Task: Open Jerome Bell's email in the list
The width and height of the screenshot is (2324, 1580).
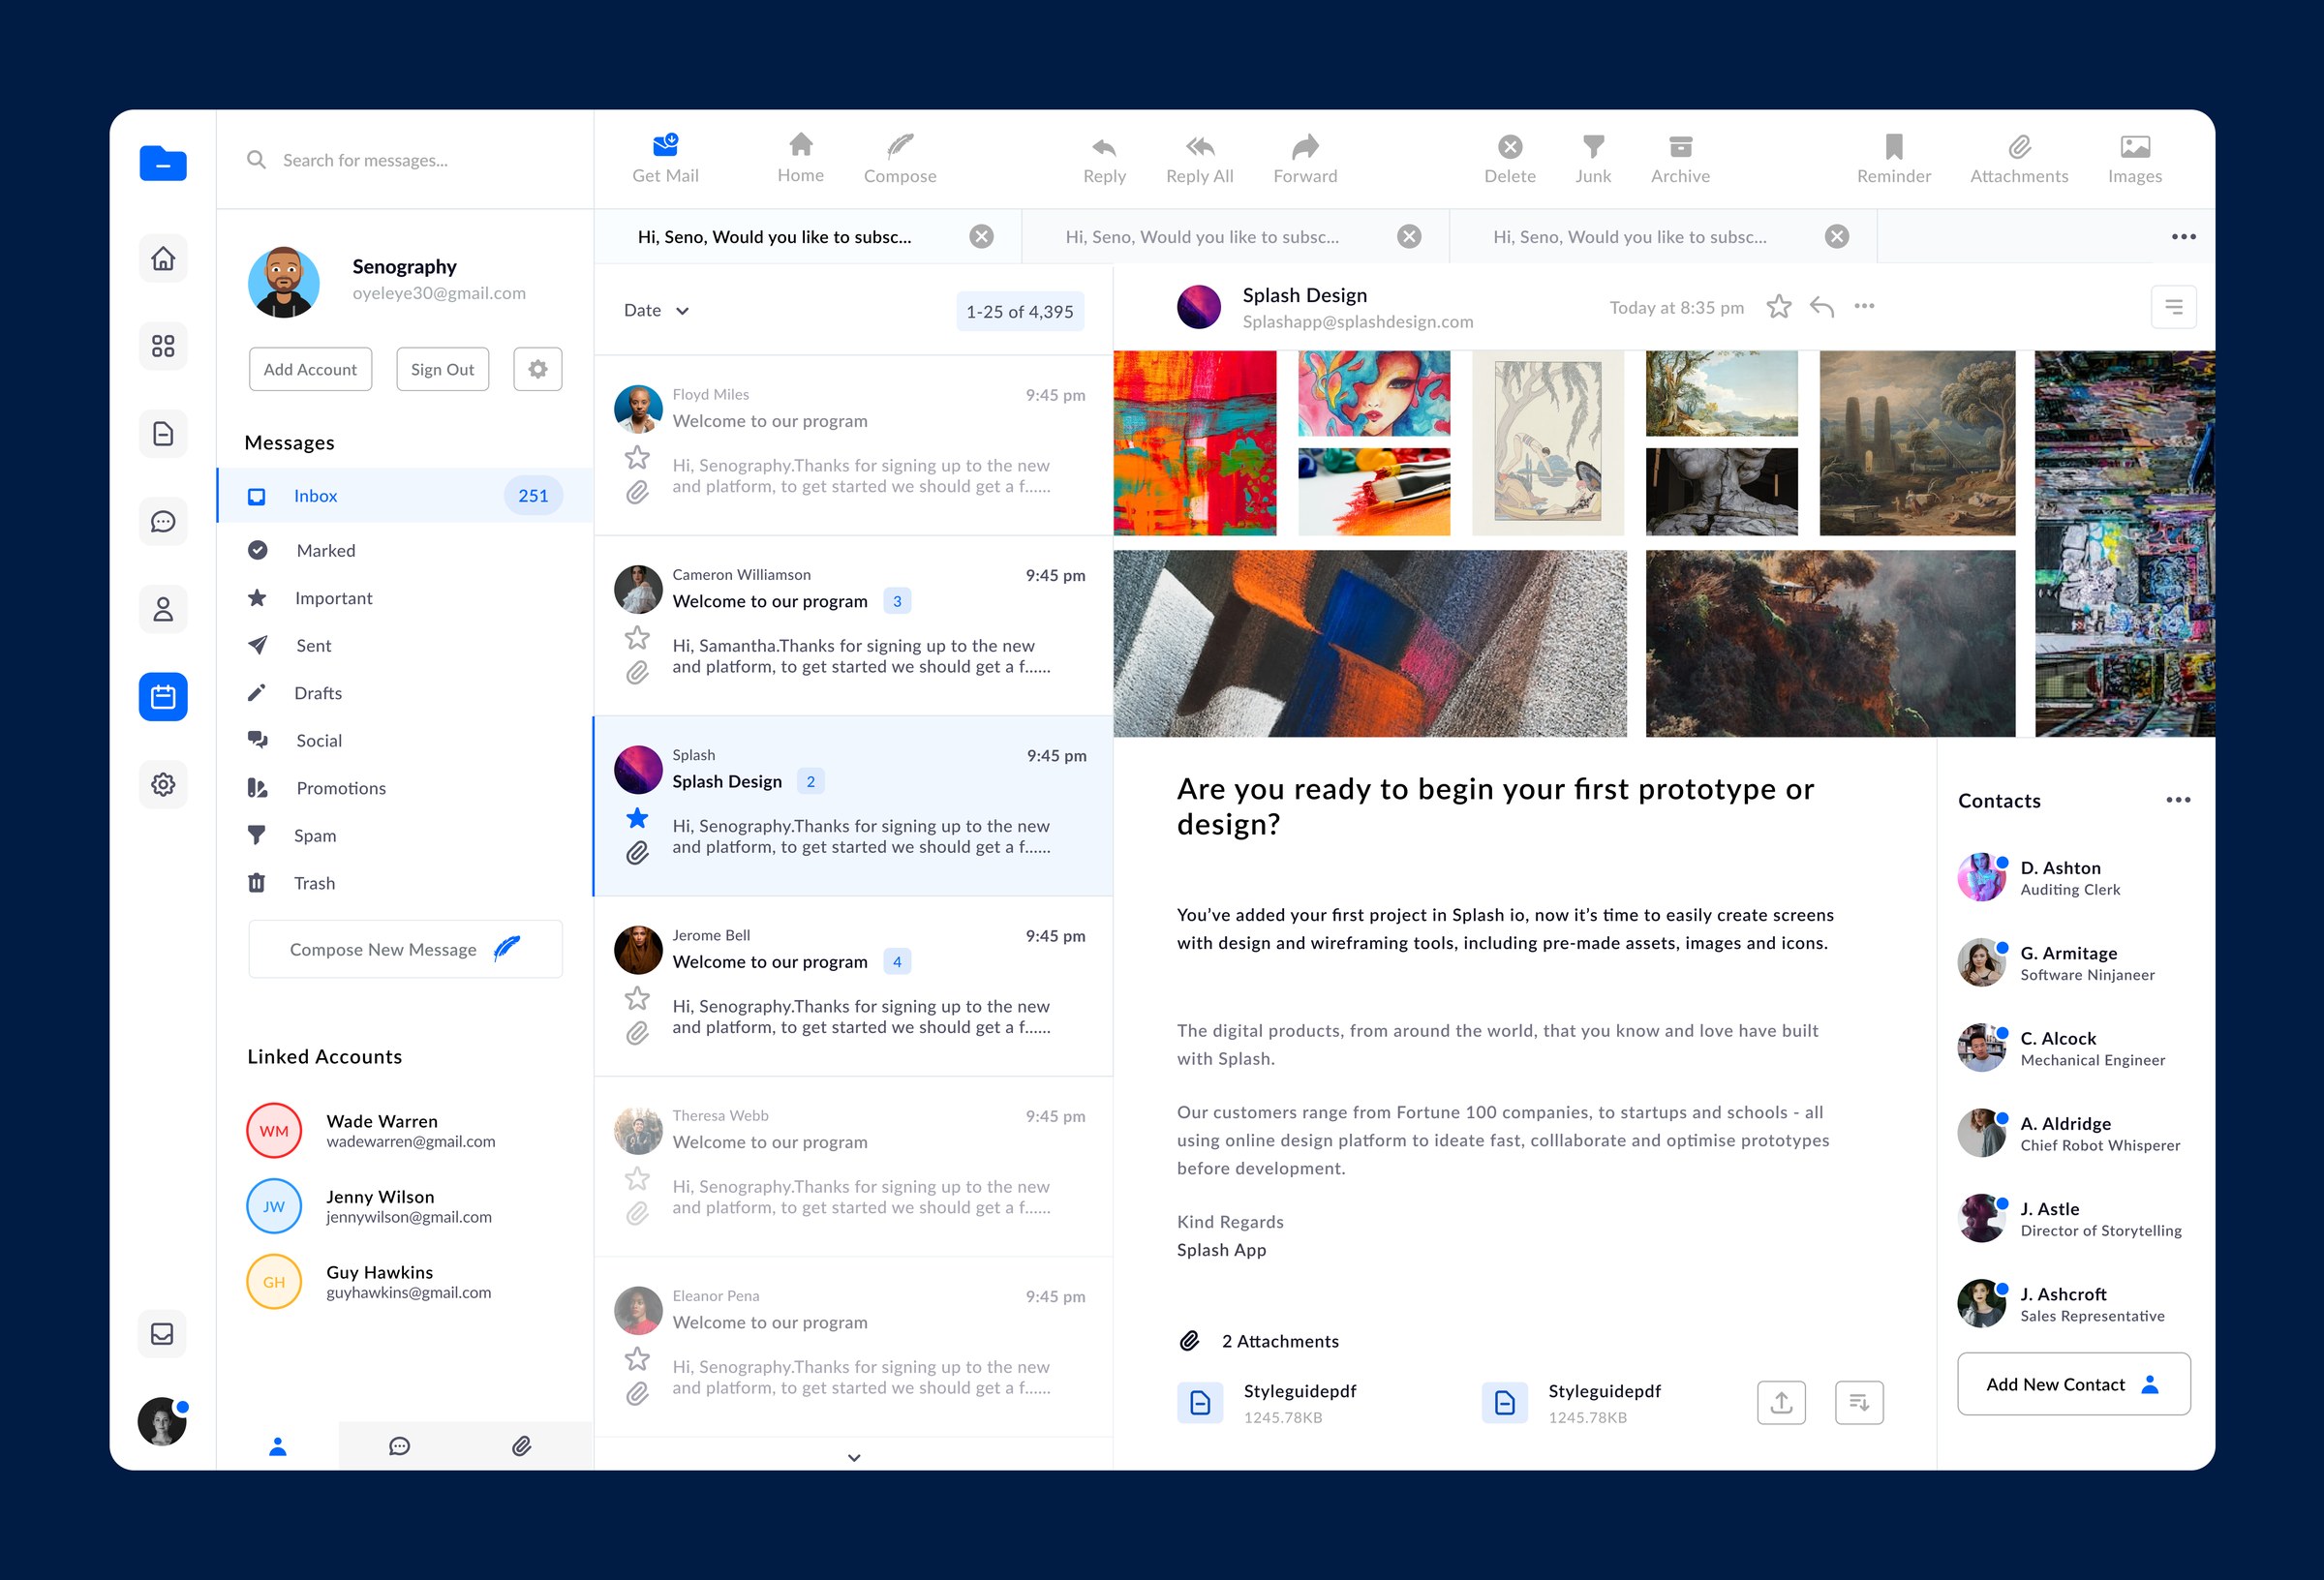Action: [853, 986]
